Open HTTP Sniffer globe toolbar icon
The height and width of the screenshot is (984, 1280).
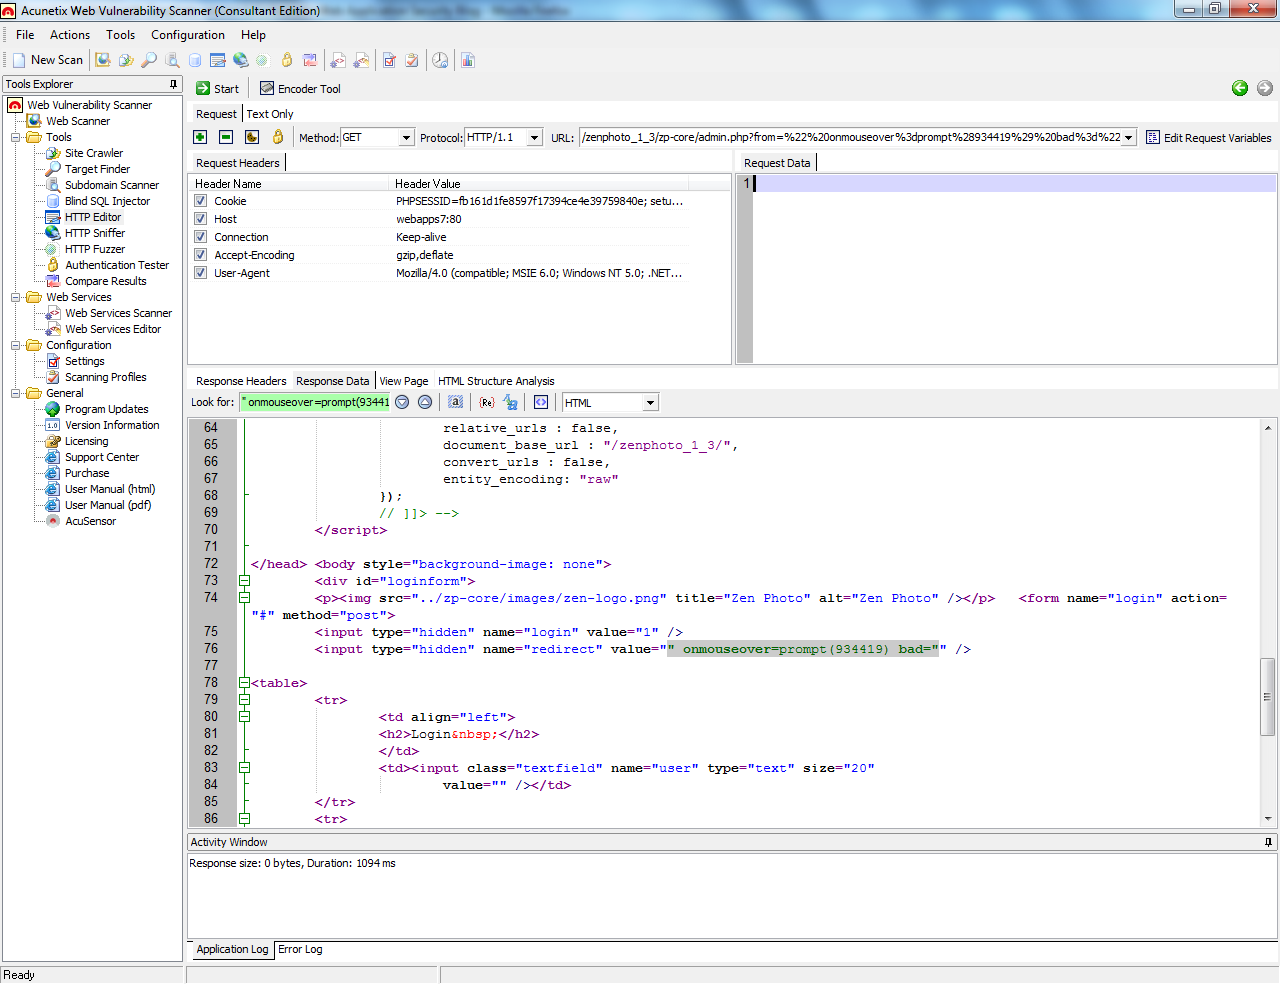pos(241,60)
